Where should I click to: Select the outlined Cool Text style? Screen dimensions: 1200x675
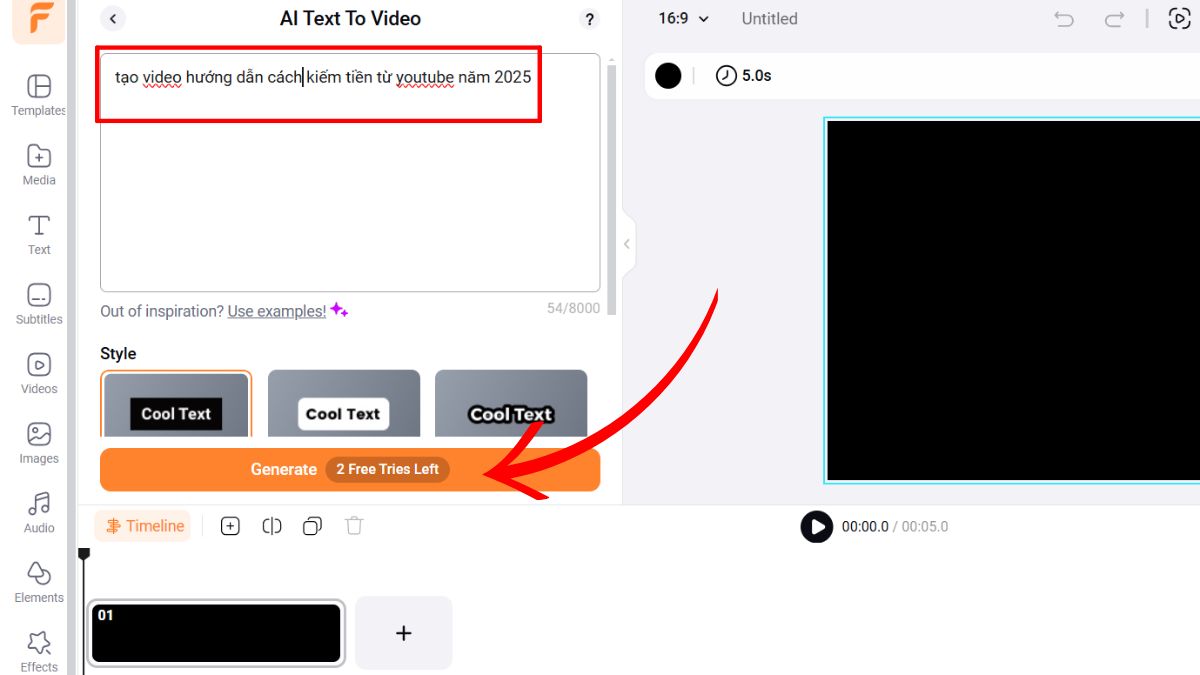pyautogui.click(x=511, y=405)
